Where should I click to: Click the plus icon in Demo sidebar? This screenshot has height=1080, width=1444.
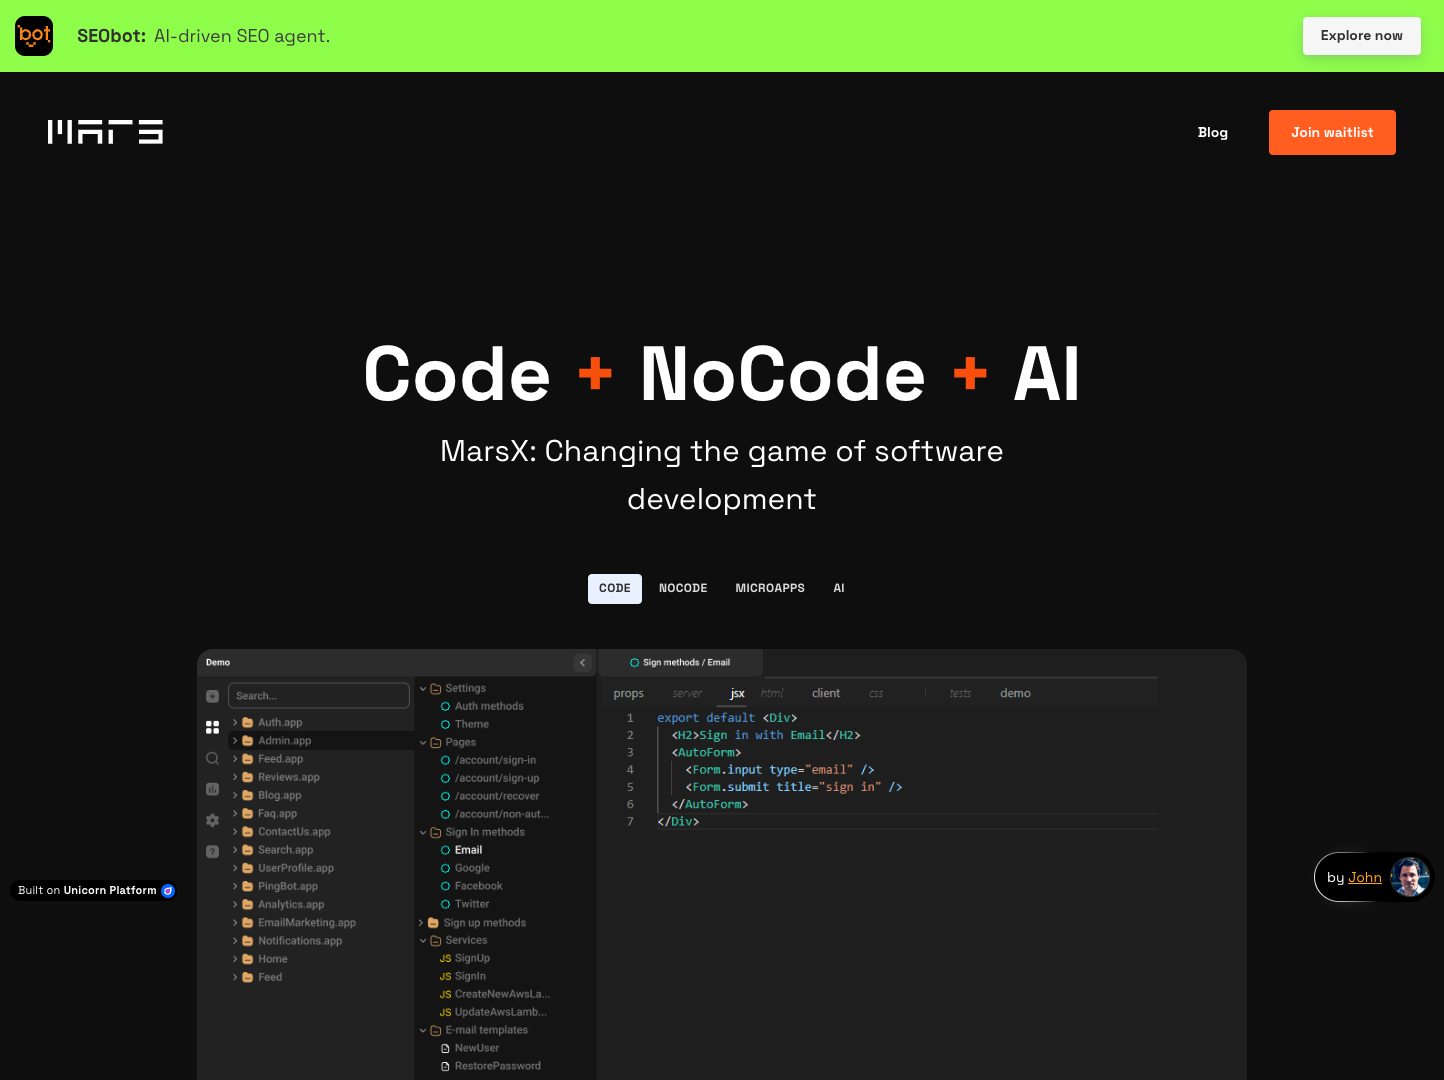[212, 696]
